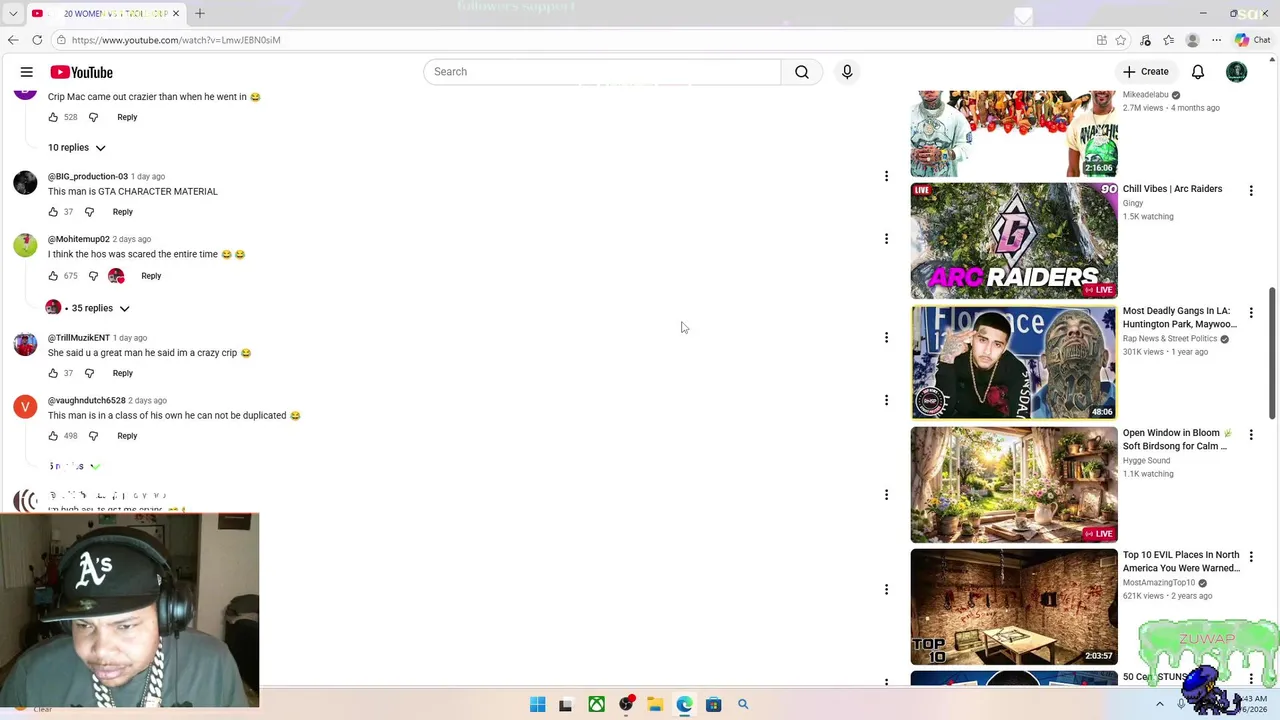Click the address bar URL

[x=176, y=40]
